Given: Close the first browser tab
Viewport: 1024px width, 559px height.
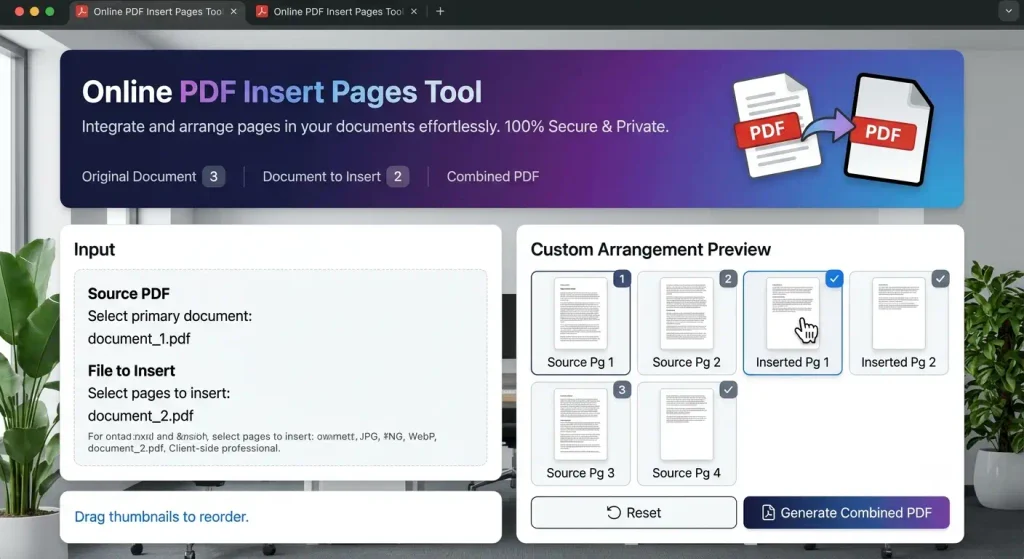Looking at the screenshot, I should tap(234, 12).
